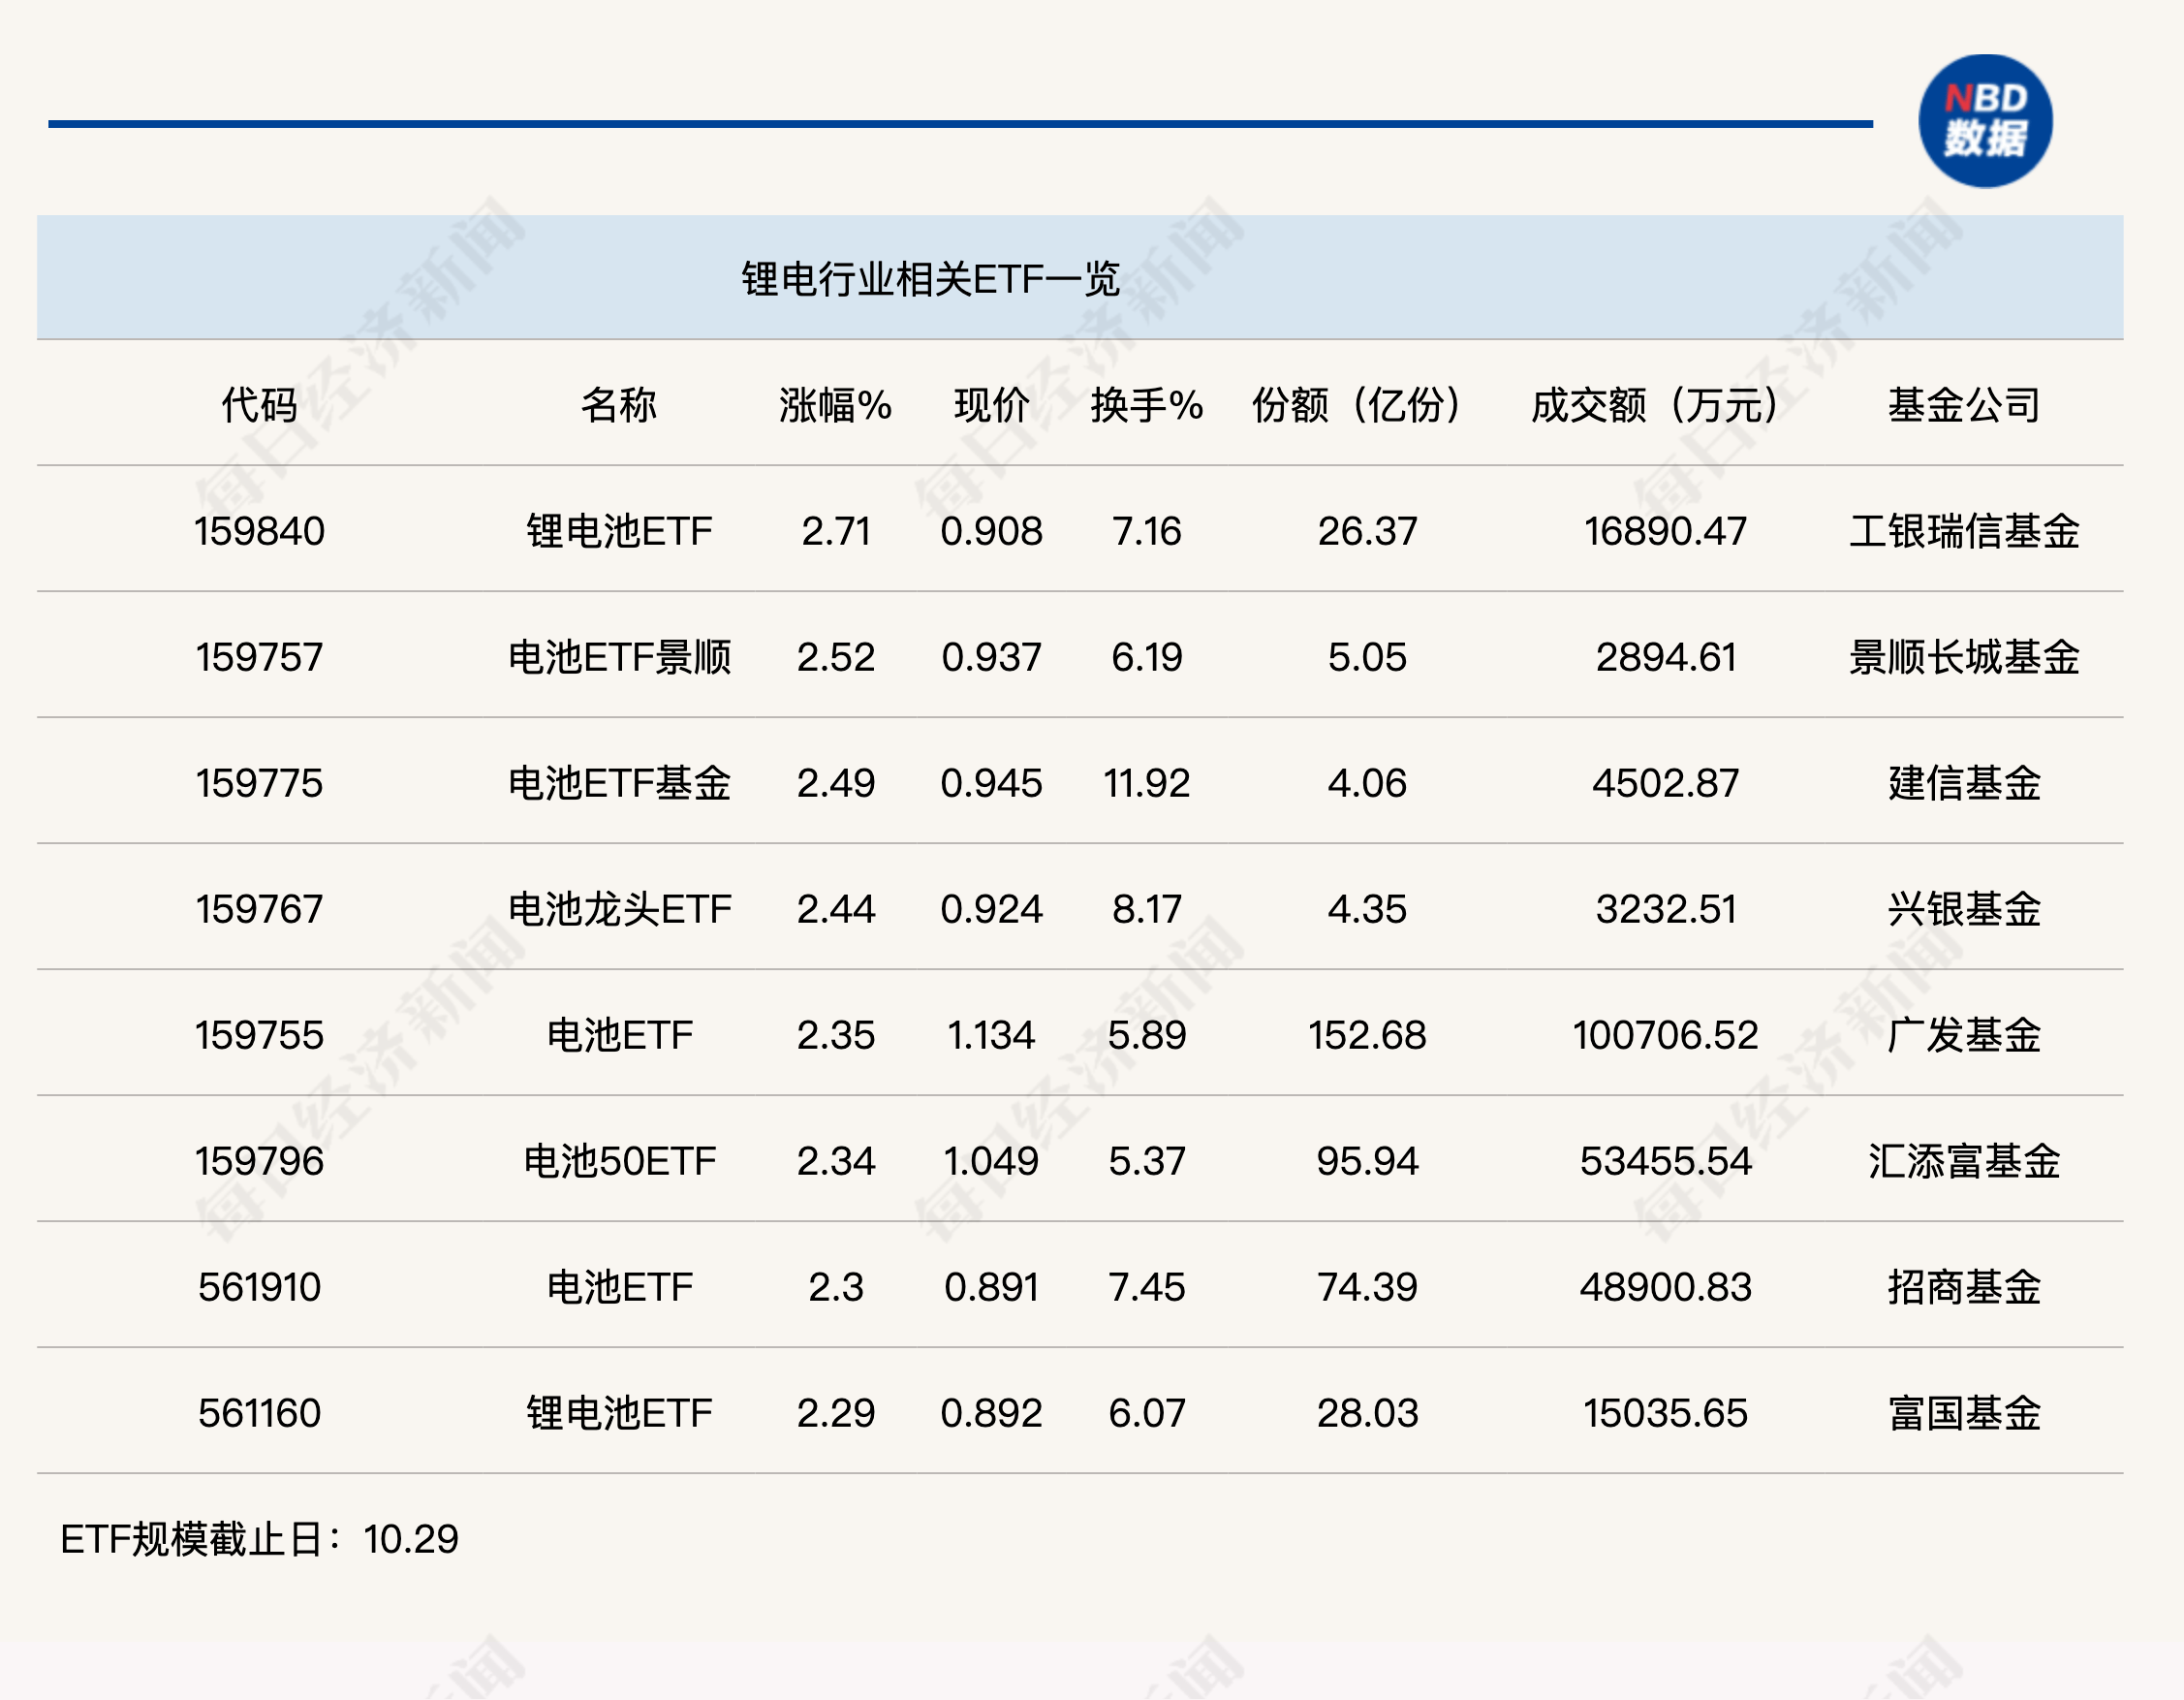Screen dimensions: 2184x1700
Task: Select 电池龙头ETF in the name column
Action: [619, 909]
